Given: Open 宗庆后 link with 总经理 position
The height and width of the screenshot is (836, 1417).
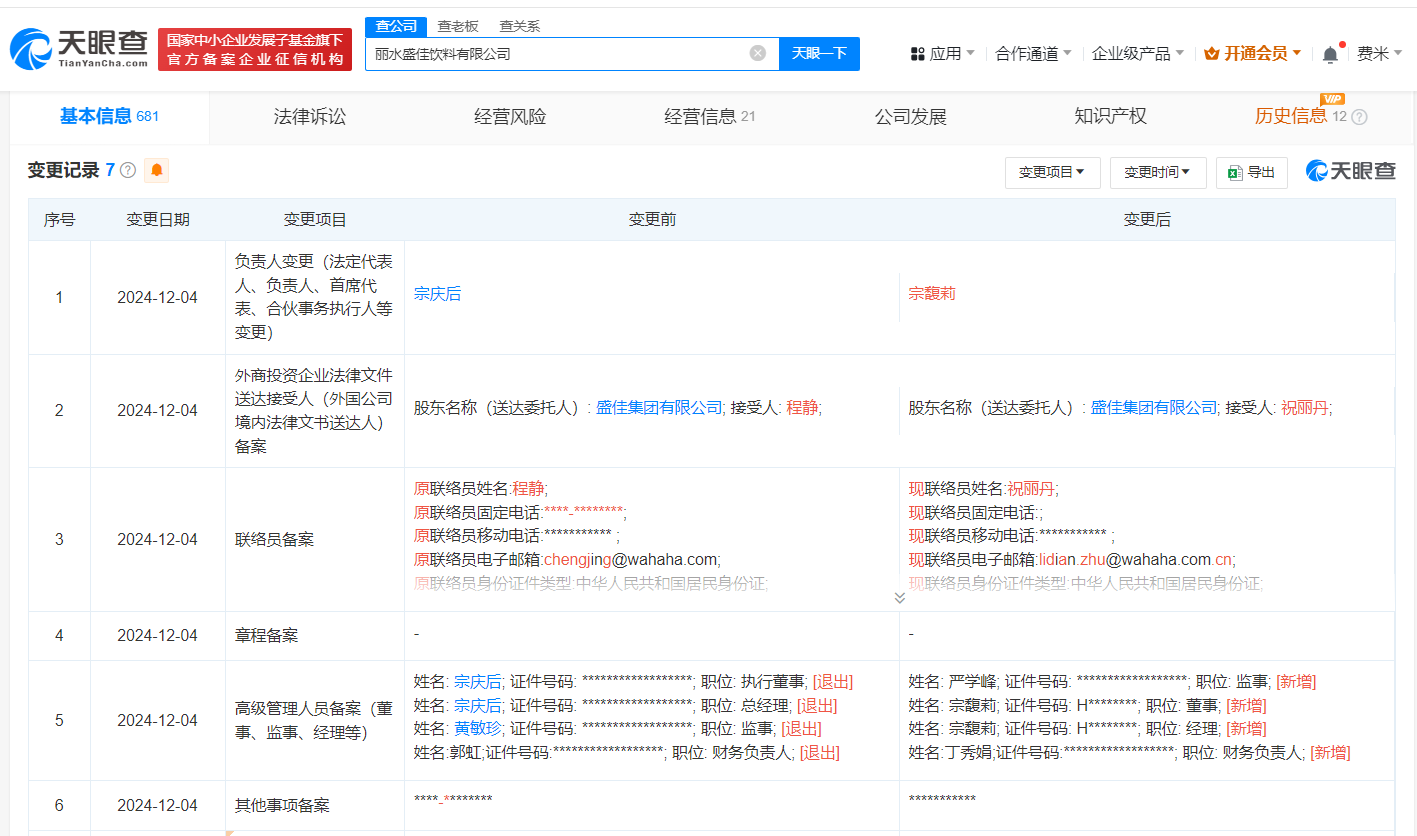Looking at the screenshot, I should (477, 705).
